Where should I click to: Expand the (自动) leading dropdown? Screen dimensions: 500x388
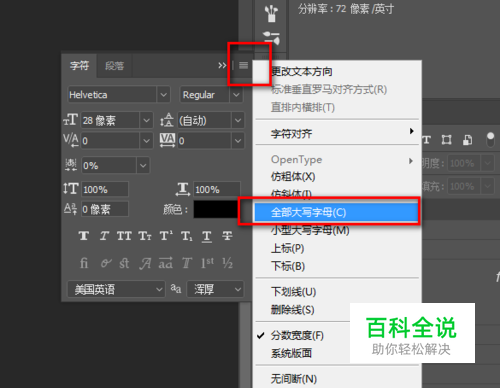(238, 120)
